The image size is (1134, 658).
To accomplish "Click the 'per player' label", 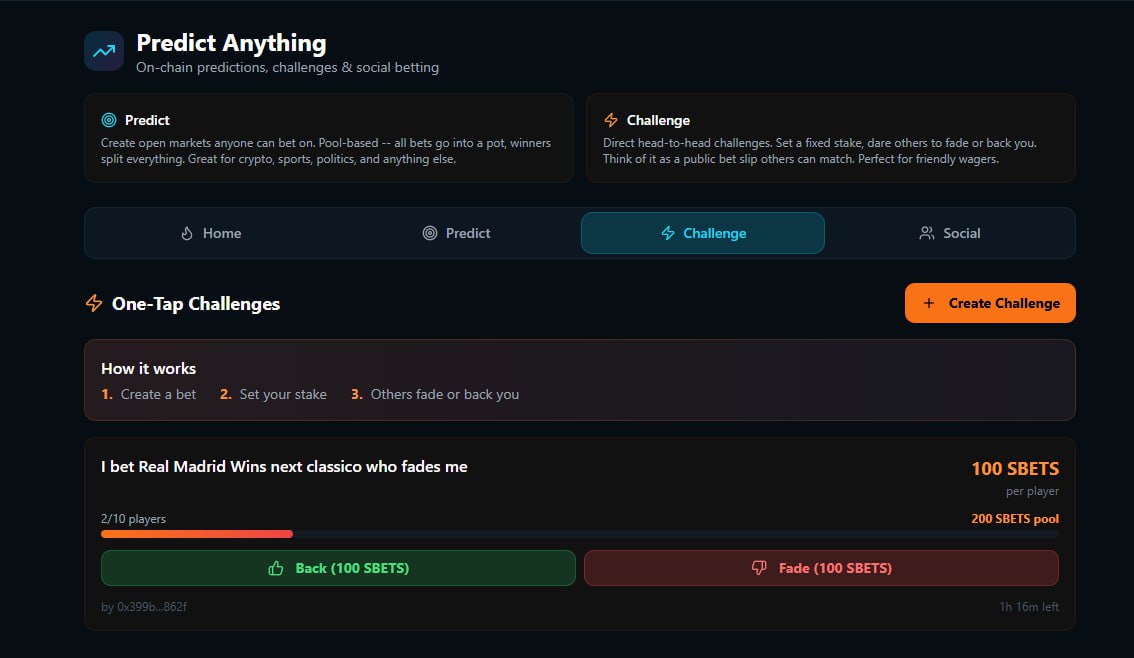I will point(1032,491).
